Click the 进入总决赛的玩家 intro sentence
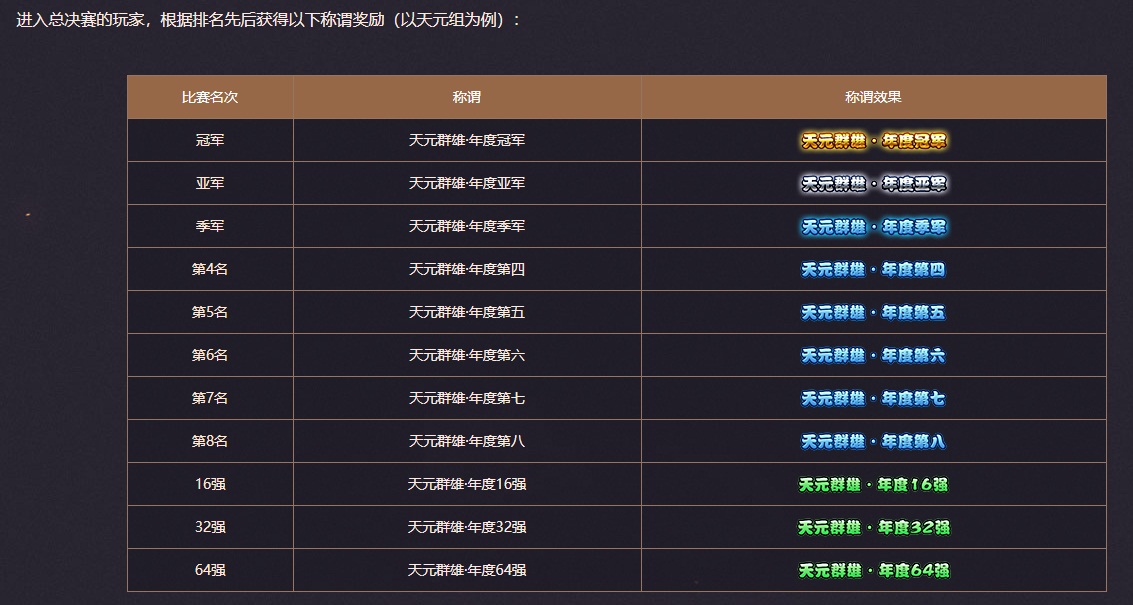 [x=268, y=20]
